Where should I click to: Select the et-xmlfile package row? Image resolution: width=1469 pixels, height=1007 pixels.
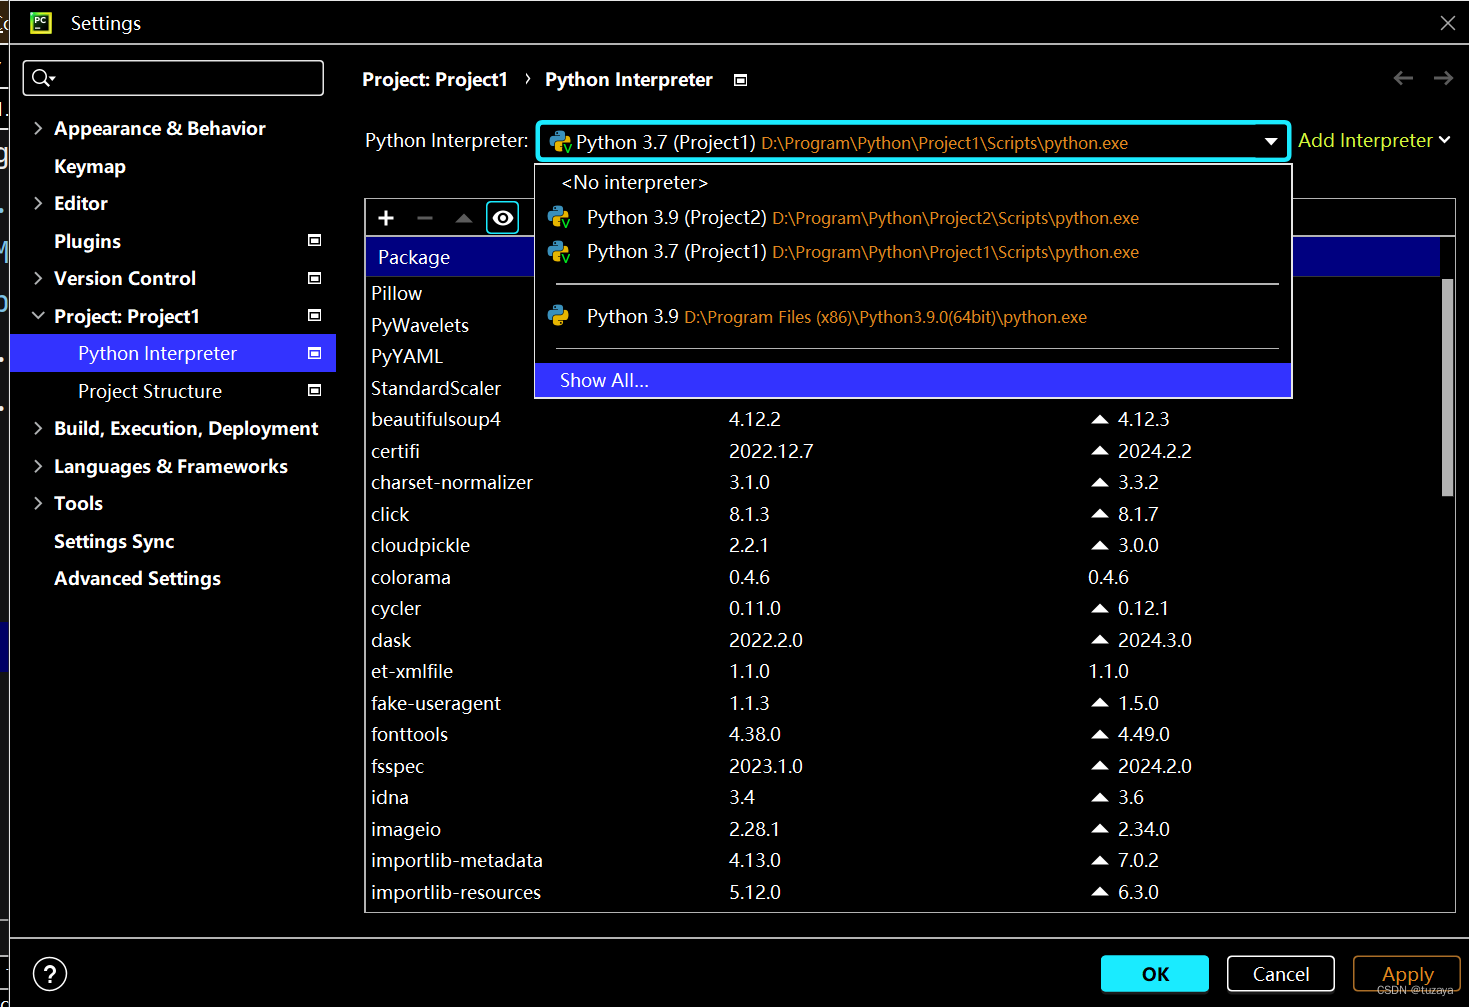point(903,671)
